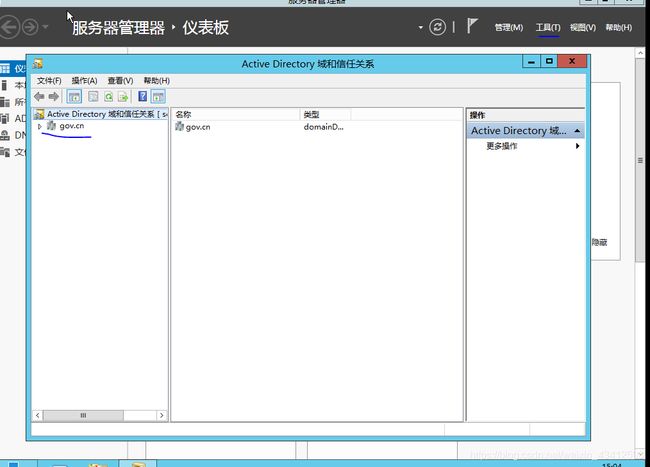The width and height of the screenshot is (650, 467).
Task: Click the Export List toolbar icon
Action: pos(123,97)
